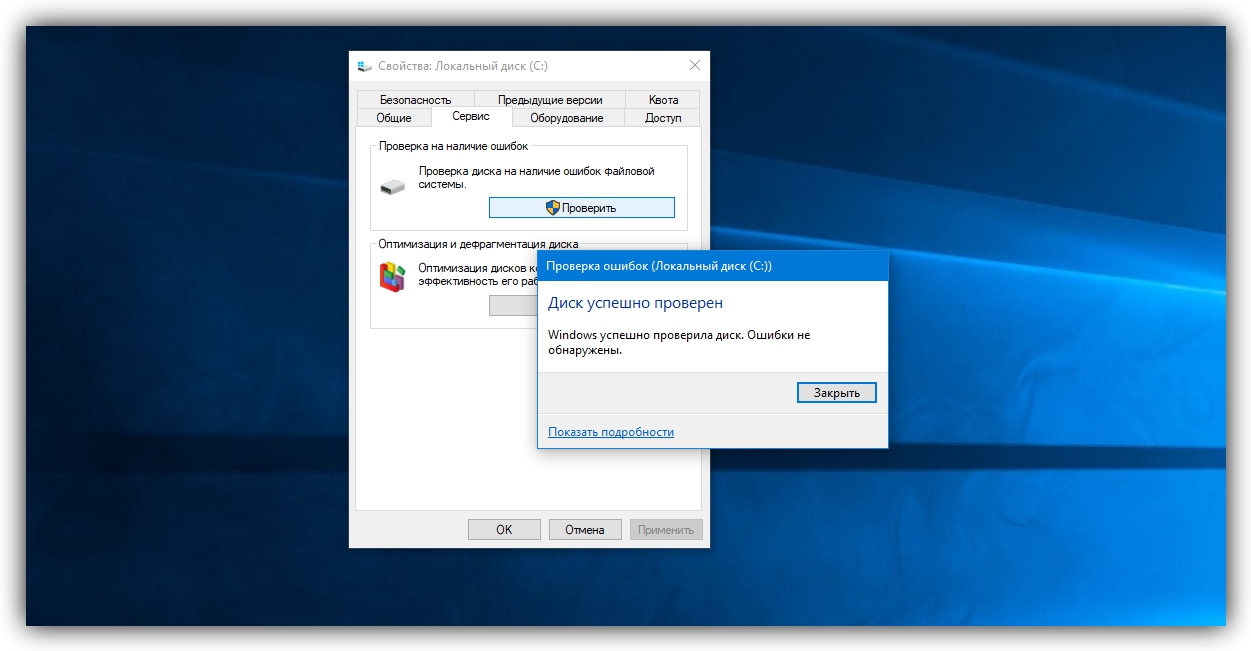The height and width of the screenshot is (651, 1251).
Task: Switch to the Общие tab
Action: [x=393, y=117]
